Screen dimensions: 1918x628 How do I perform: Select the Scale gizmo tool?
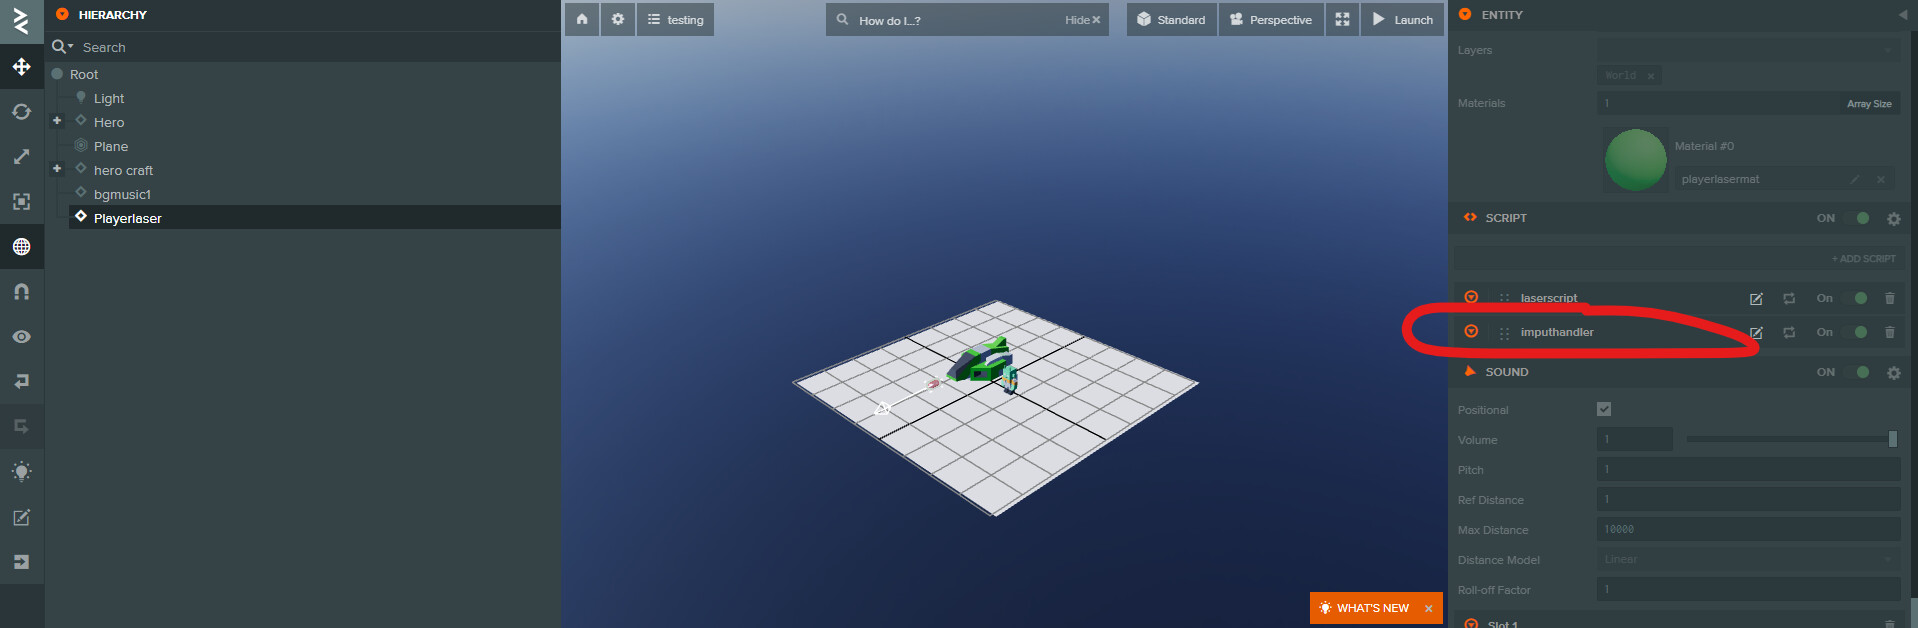(x=21, y=157)
